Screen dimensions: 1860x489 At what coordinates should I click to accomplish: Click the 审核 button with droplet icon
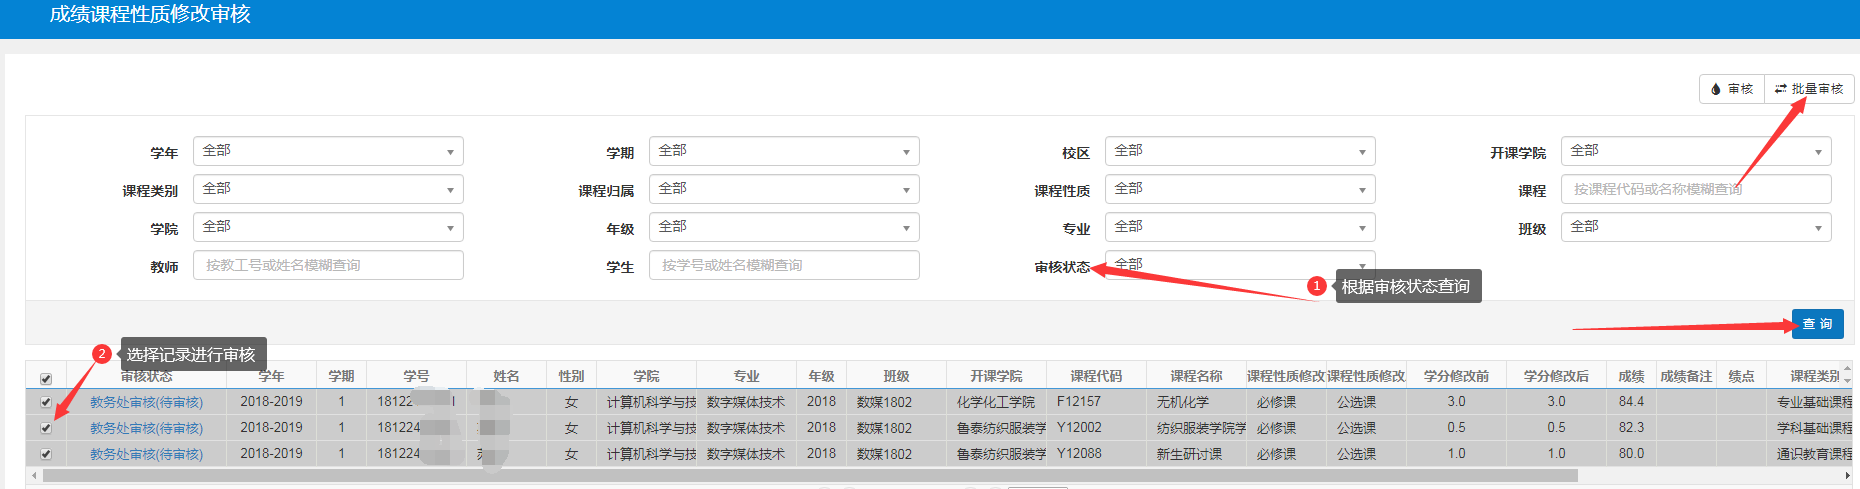click(1731, 89)
